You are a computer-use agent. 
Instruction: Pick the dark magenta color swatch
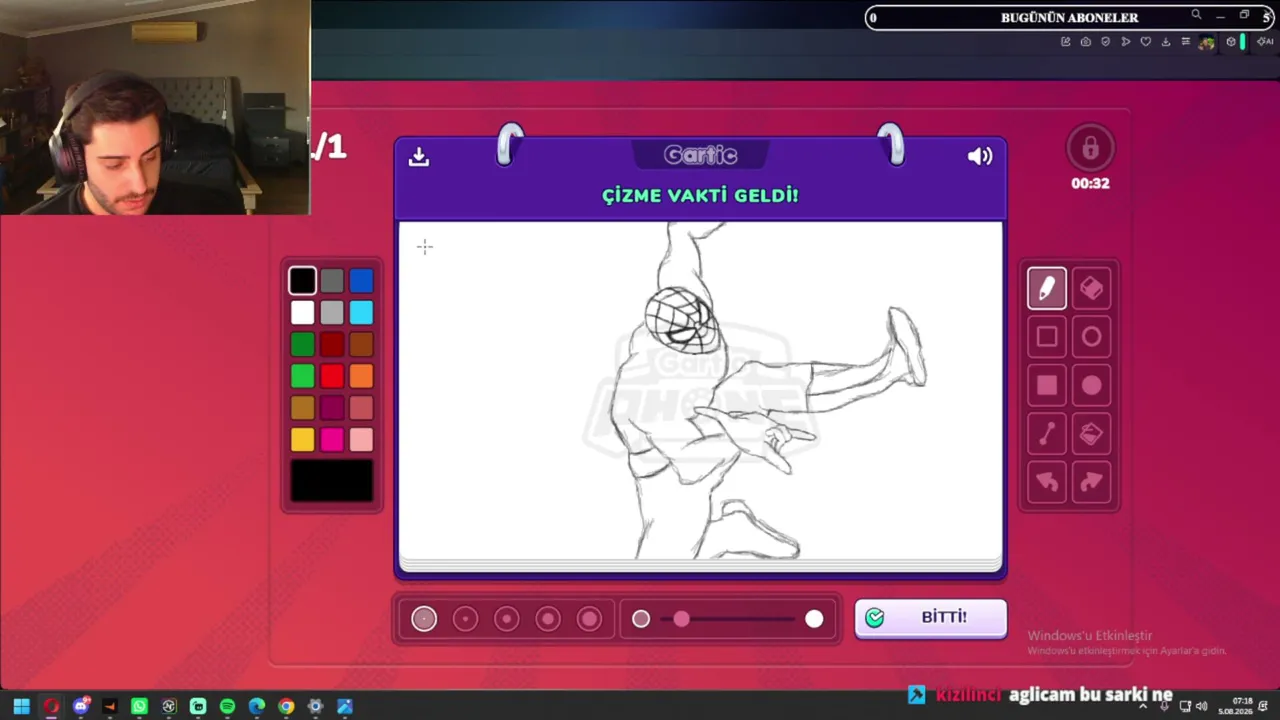(332, 408)
